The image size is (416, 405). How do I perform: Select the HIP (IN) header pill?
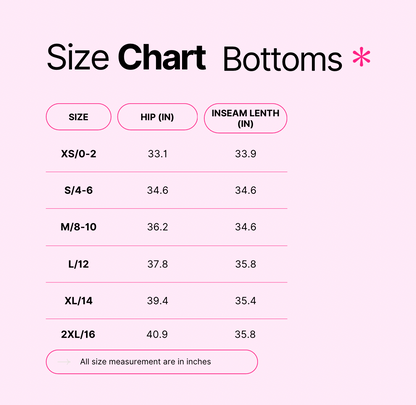(x=157, y=117)
